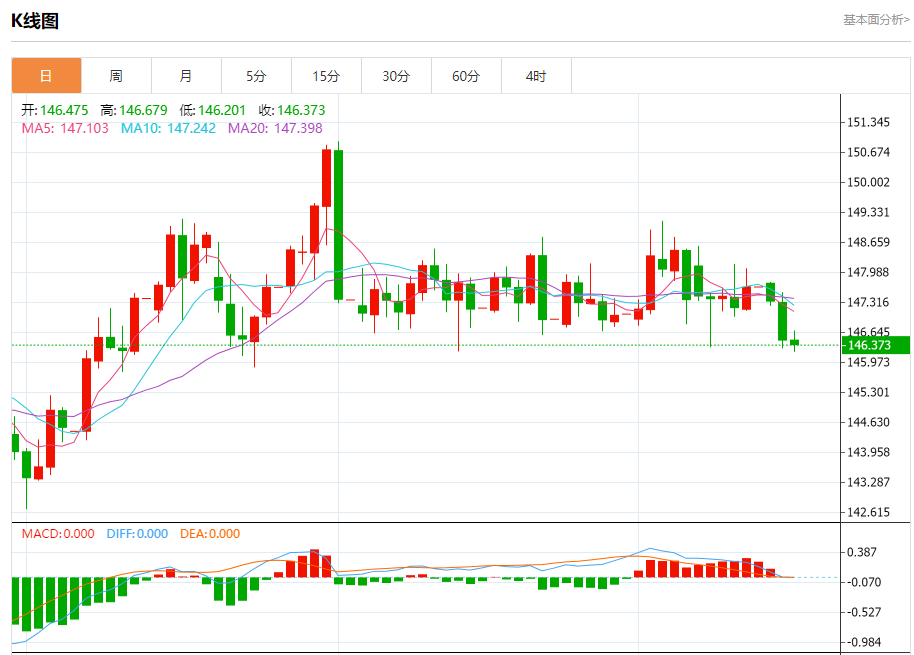Click the MA10: 147.242 indicator label

coord(168,128)
